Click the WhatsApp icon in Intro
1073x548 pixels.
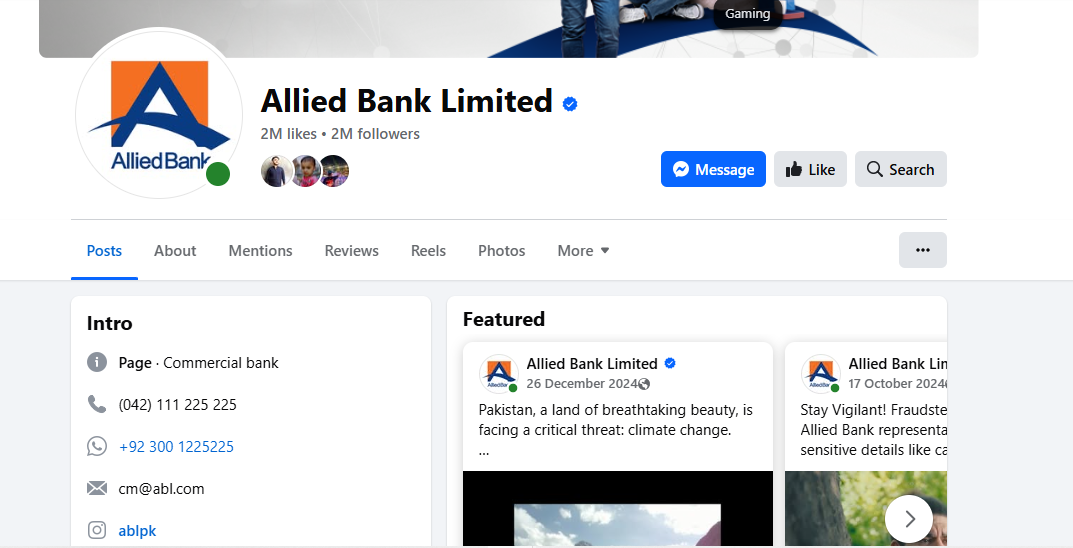point(97,447)
